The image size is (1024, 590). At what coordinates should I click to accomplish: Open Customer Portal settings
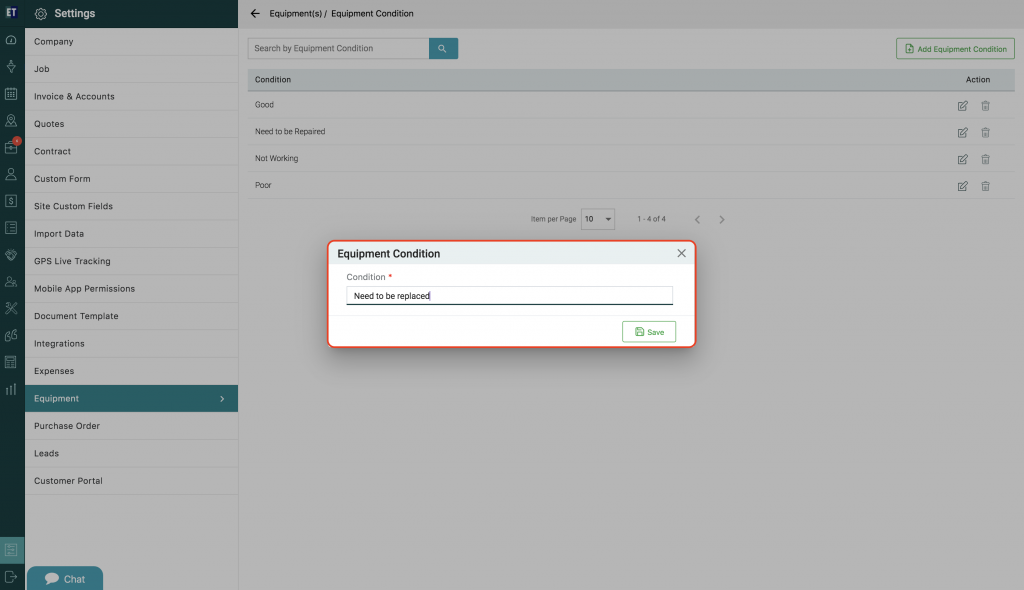131,480
